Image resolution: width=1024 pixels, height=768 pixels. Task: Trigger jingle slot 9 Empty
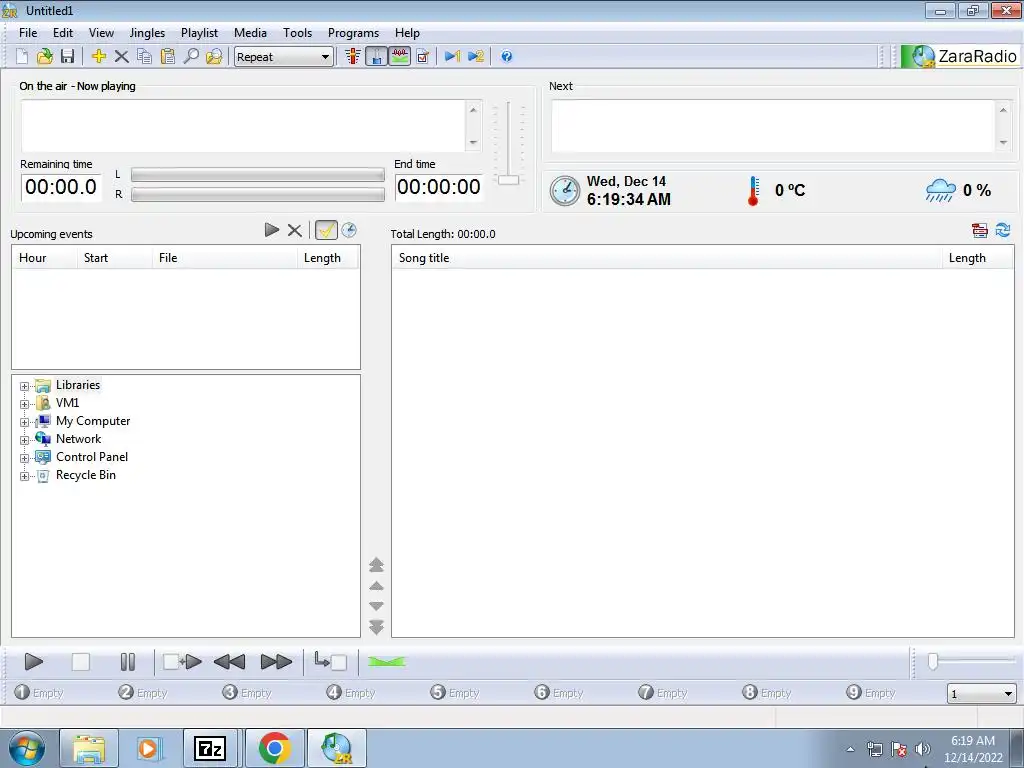pyautogui.click(x=871, y=692)
